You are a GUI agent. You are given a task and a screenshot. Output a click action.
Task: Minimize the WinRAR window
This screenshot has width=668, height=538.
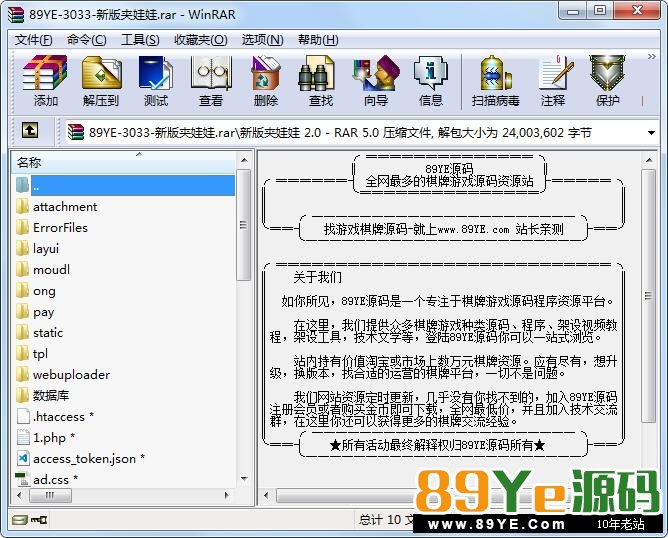coord(573,11)
